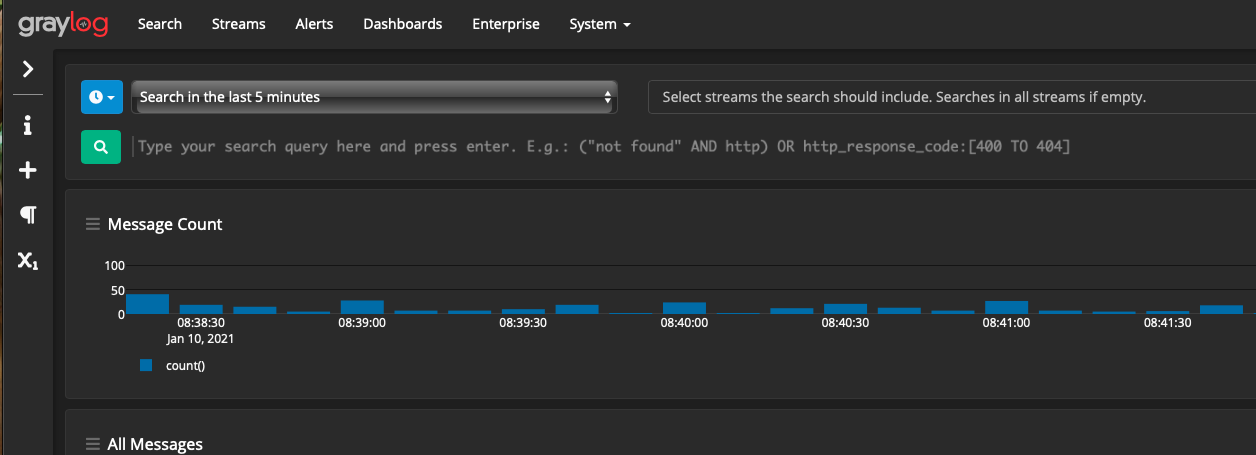Expand the sidebar with the chevron arrow

coord(28,69)
